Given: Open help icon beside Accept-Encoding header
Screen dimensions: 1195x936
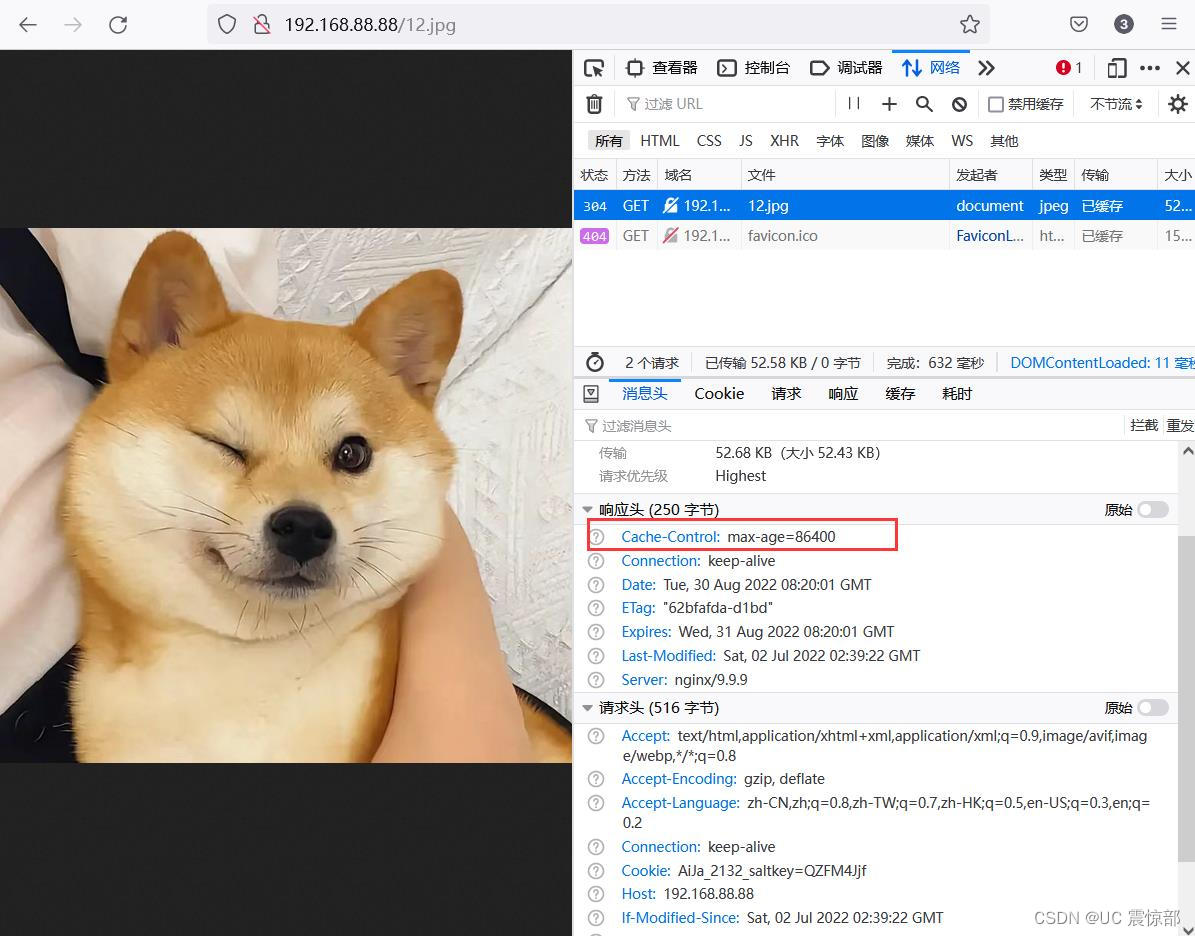Looking at the screenshot, I should click(x=597, y=779).
